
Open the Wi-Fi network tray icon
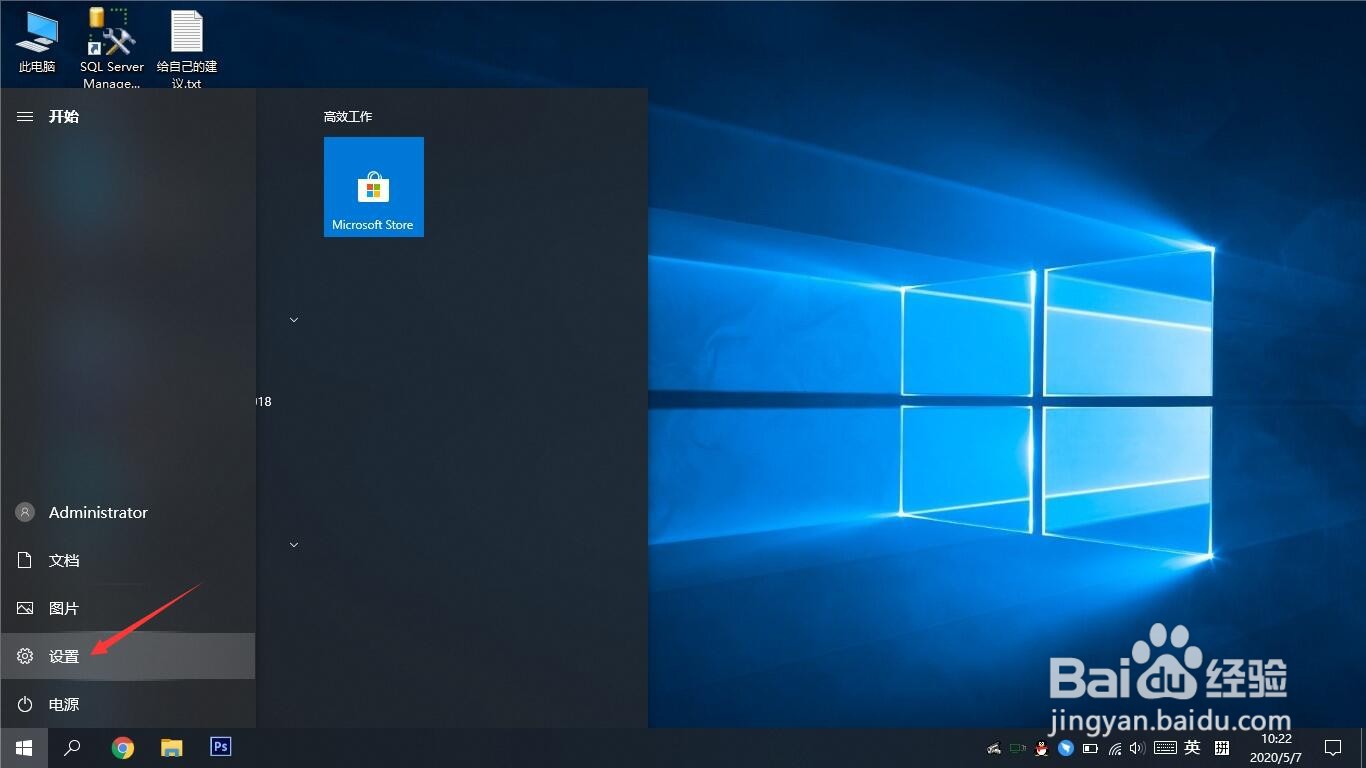click(x=1115, y=748)
